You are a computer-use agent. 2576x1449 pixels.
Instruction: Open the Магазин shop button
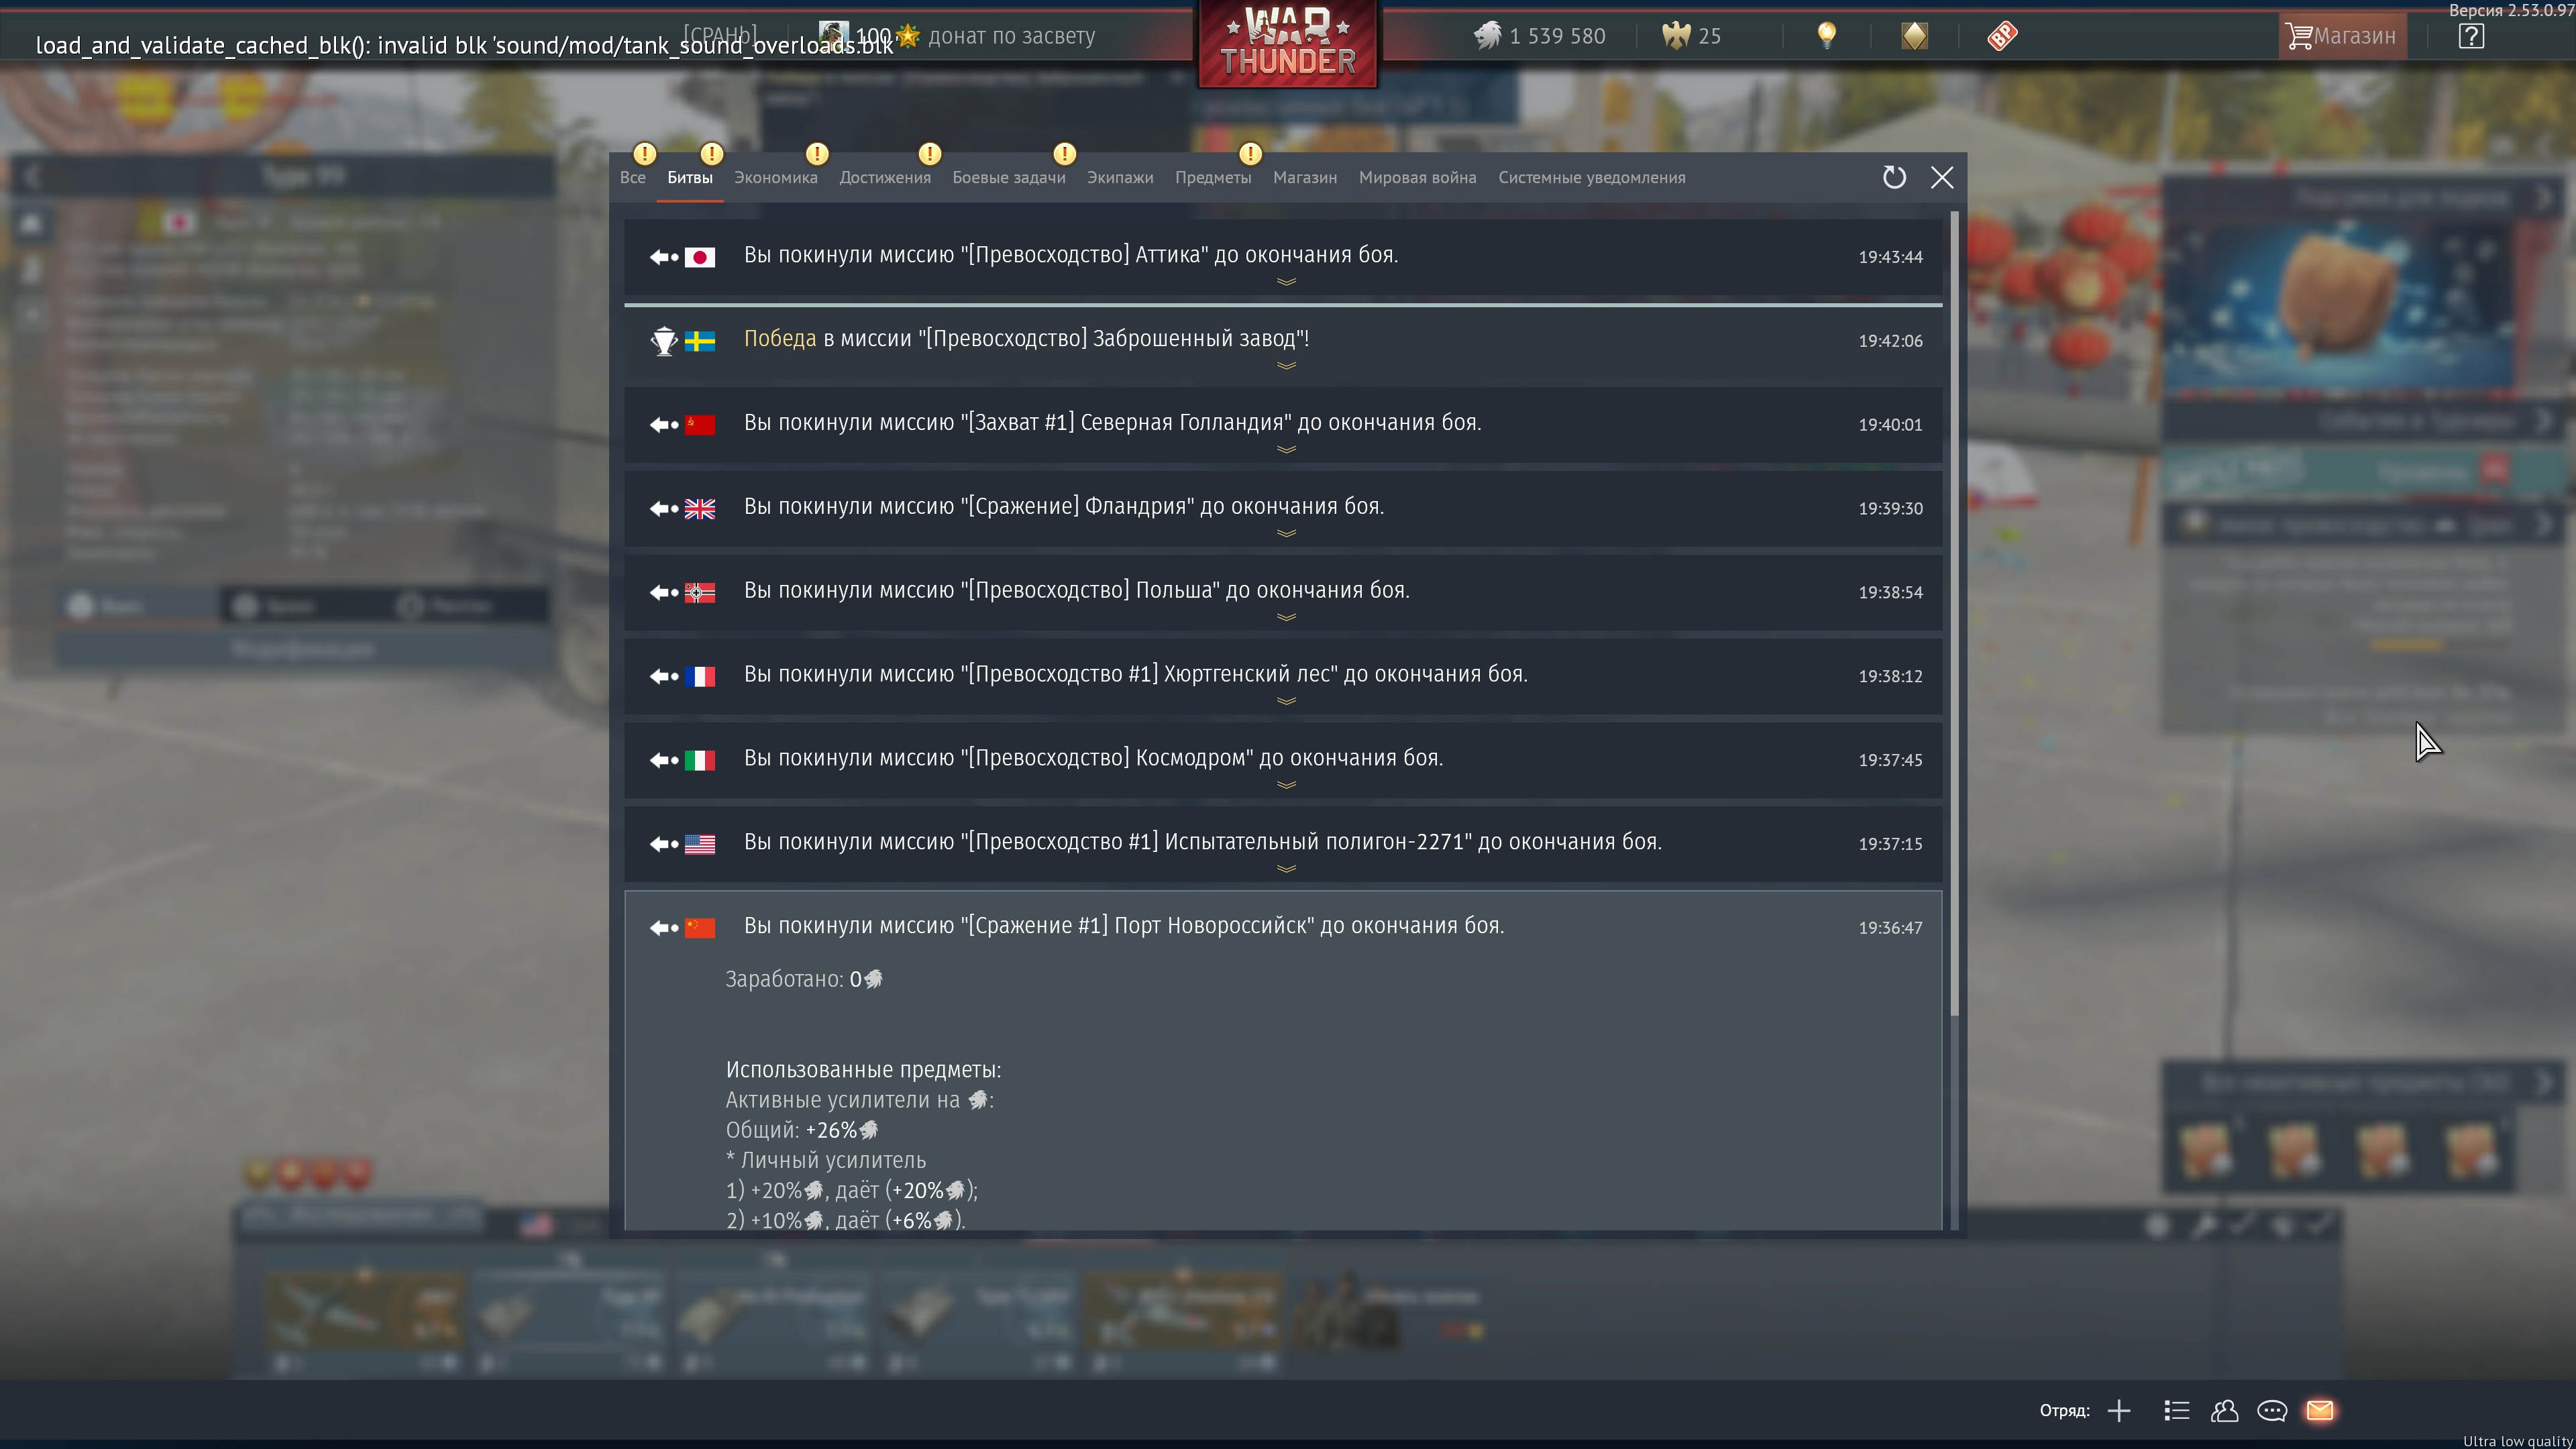pos(2342,36)
